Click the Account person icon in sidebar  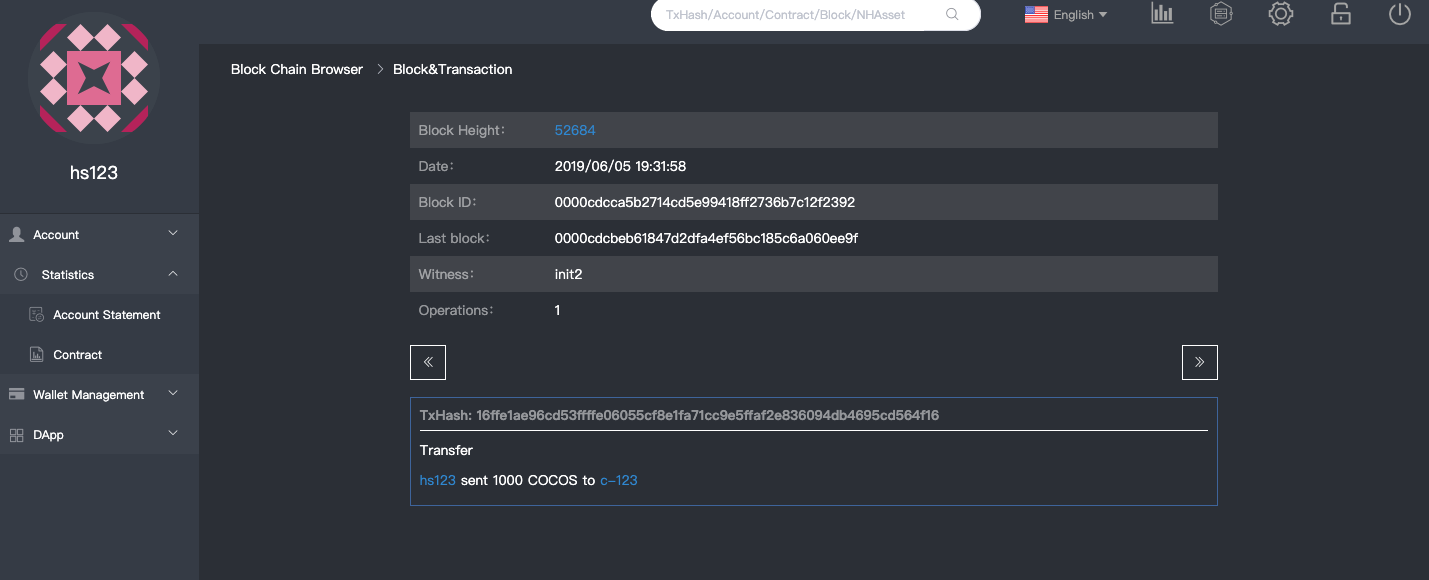(x=17, y=234)
